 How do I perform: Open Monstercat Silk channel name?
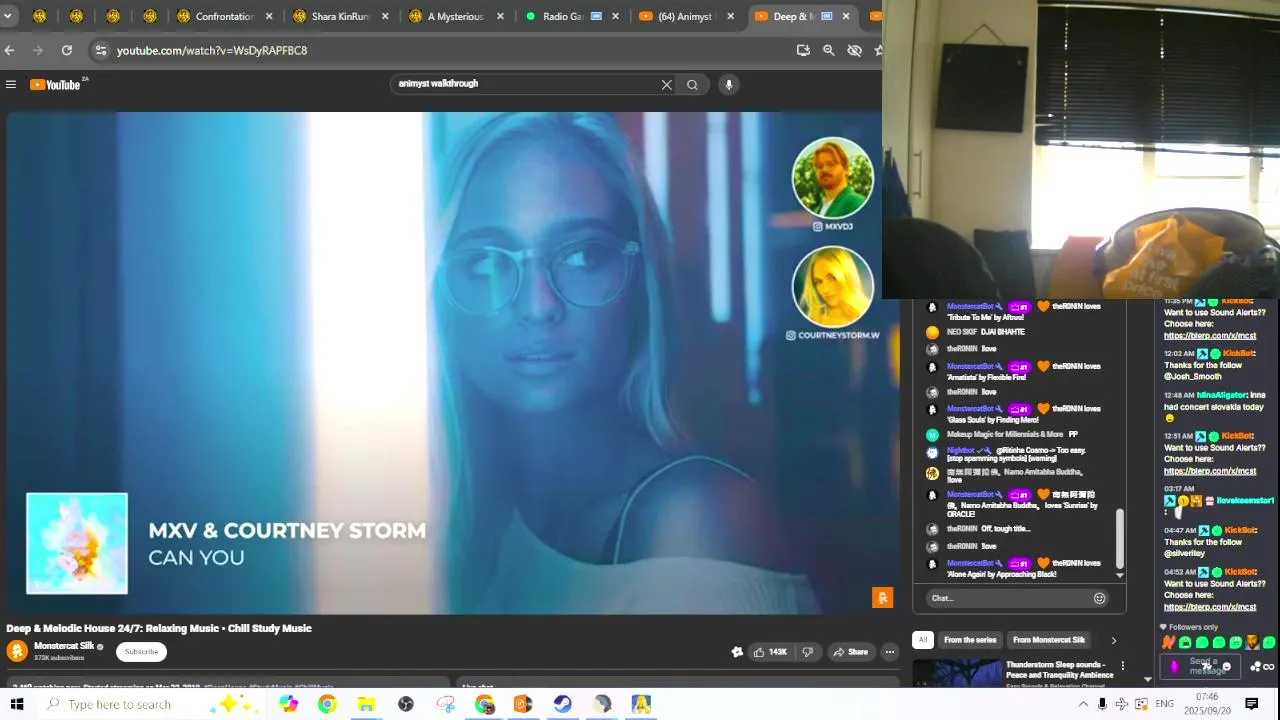pos(64,646)
